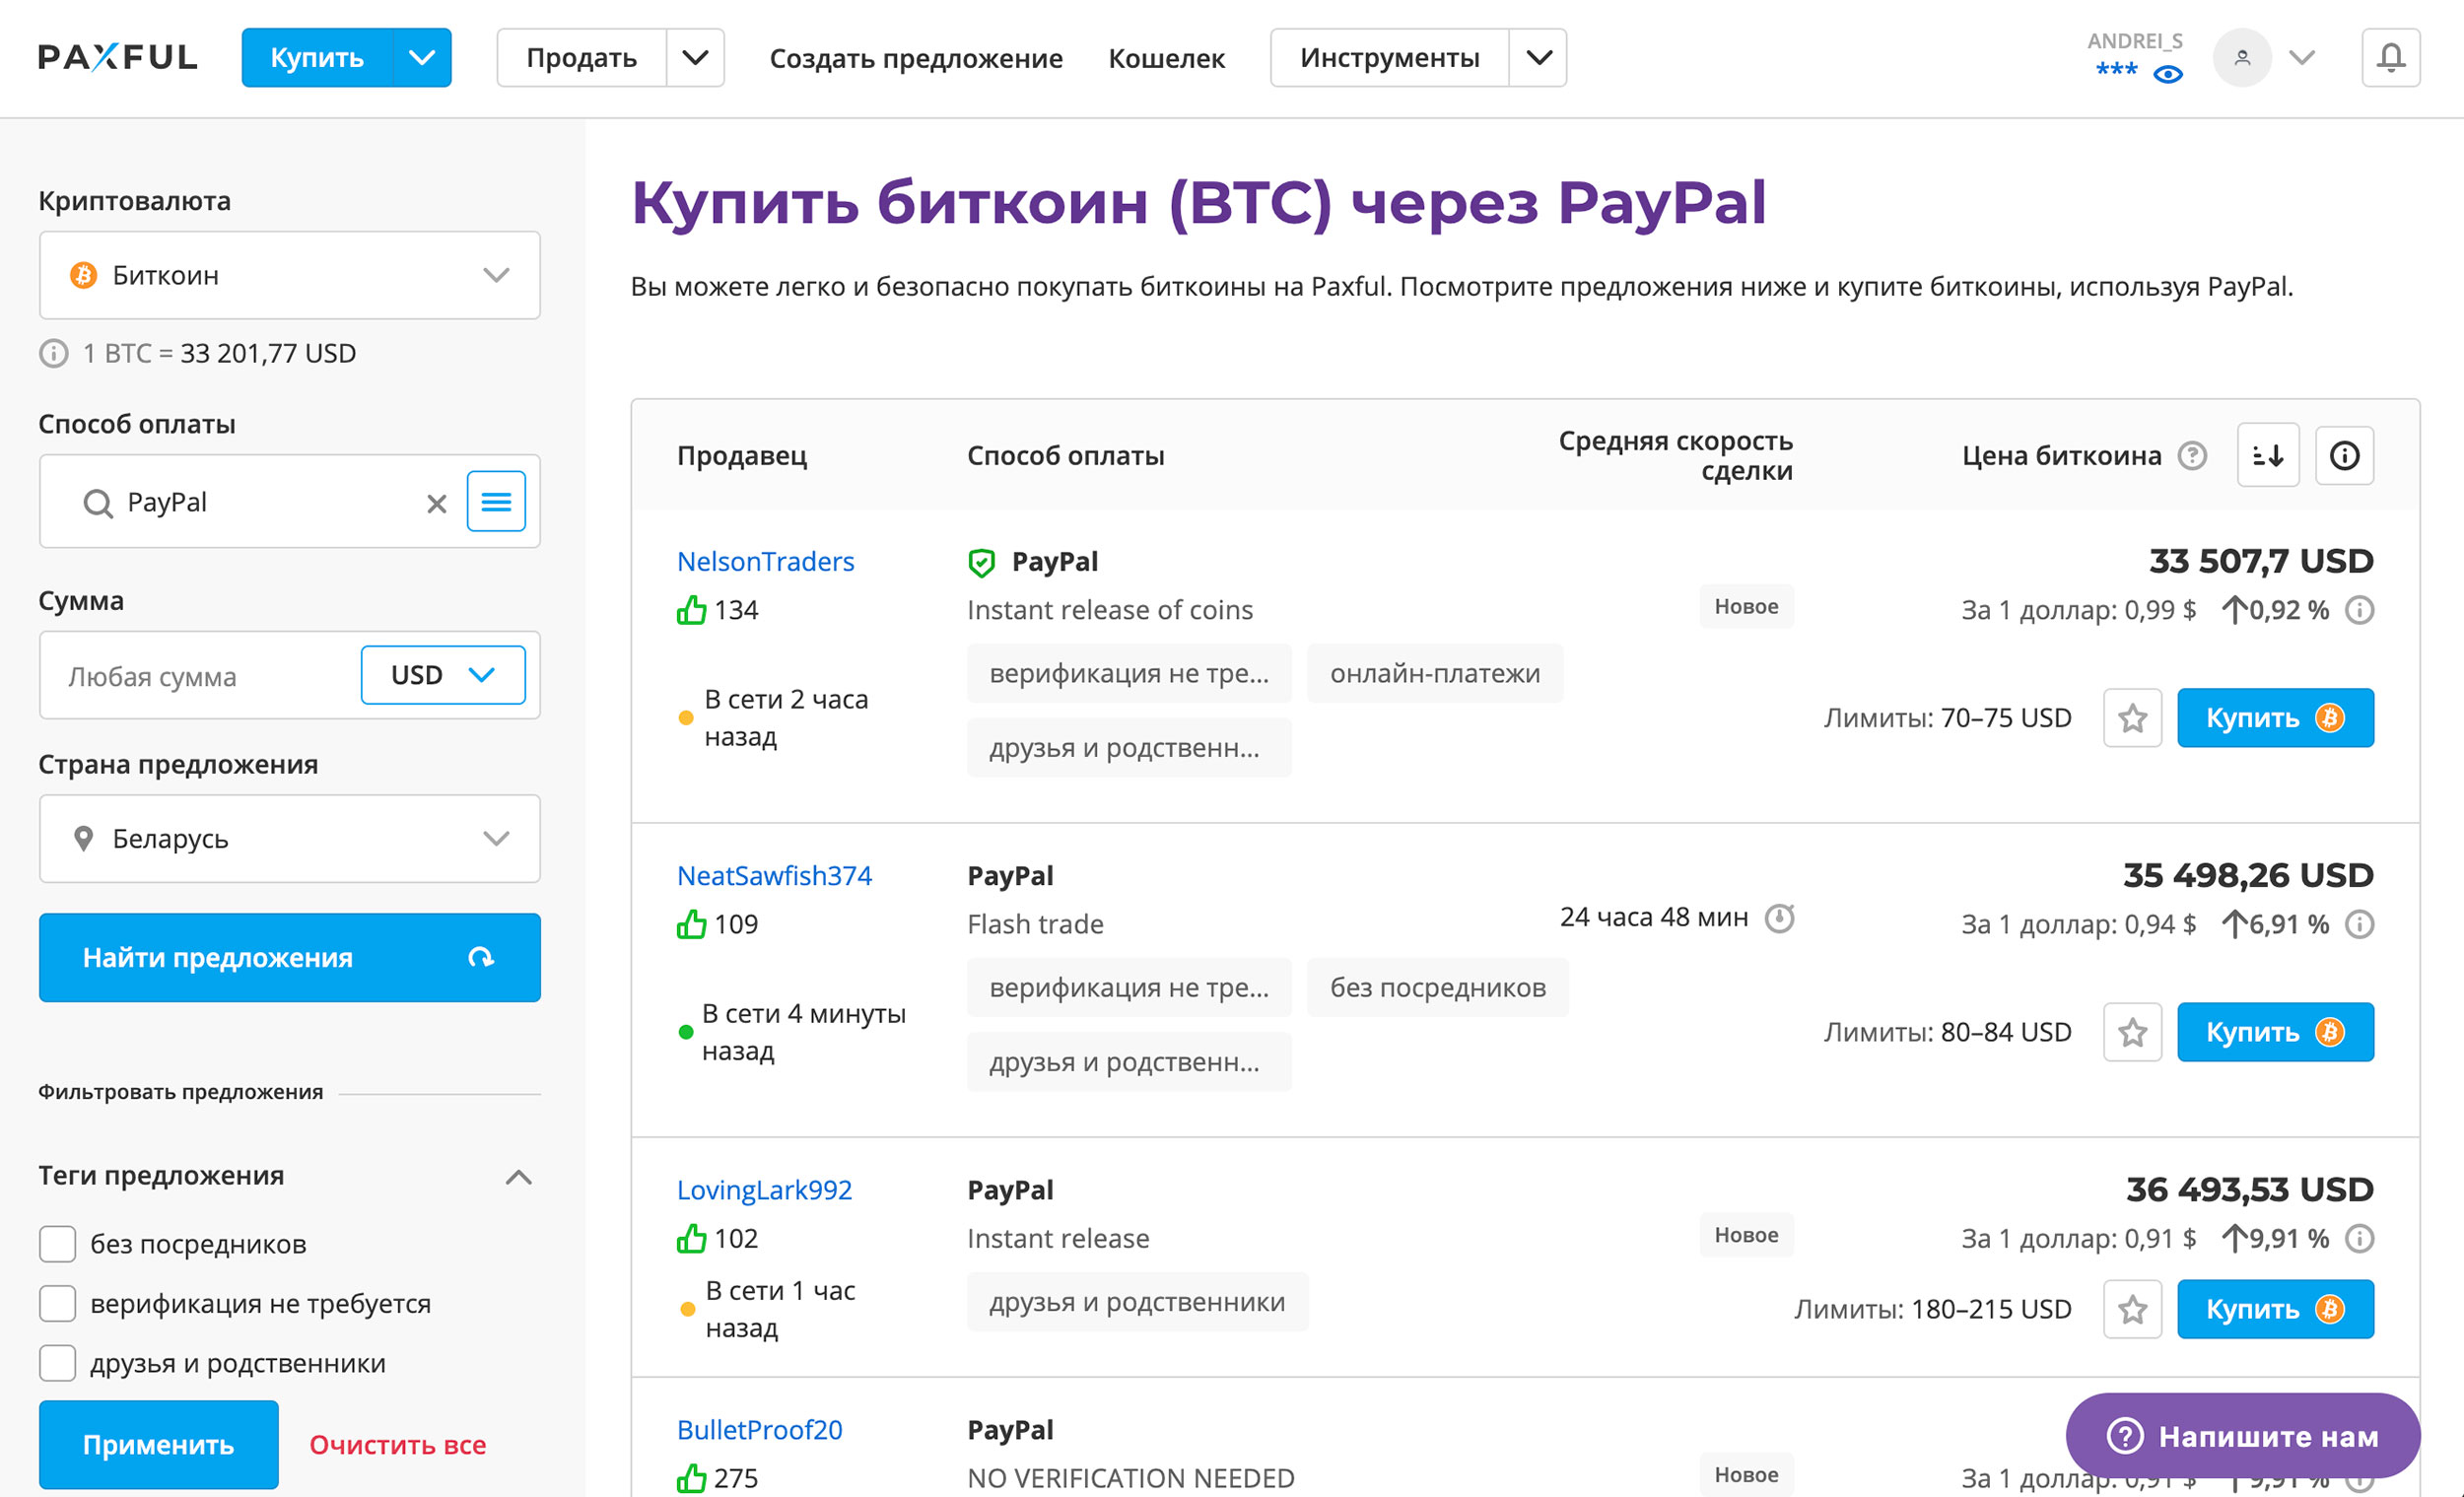This screenshot has height=1497, width=2464.
Task: Open Создать предложение page
Action: 915,58
